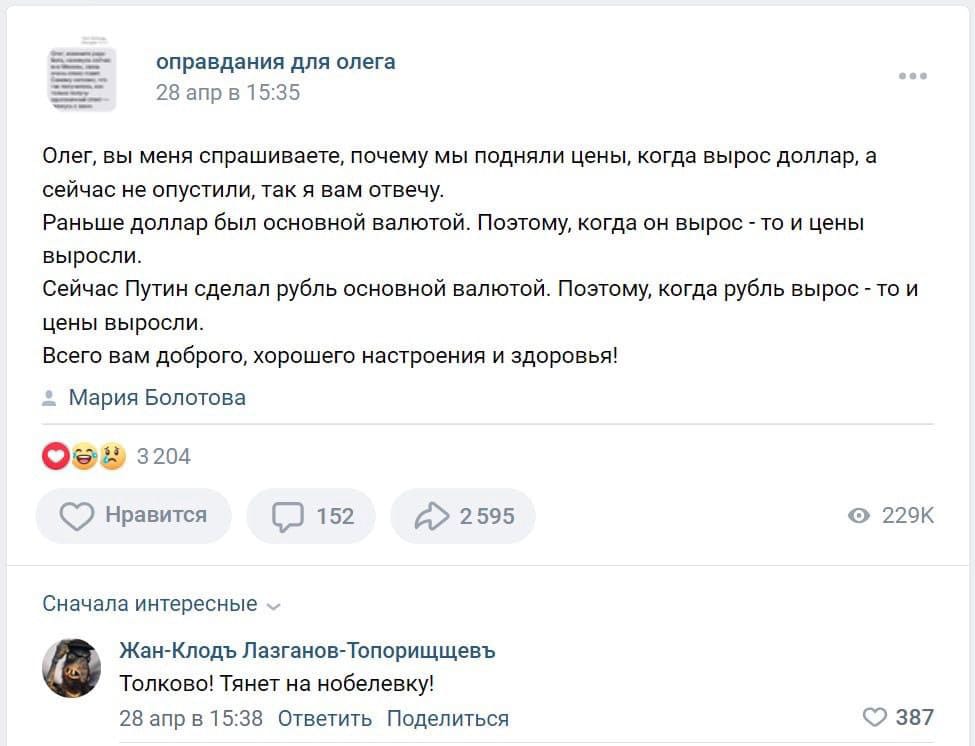Viewport: 975px width, 746px height.
Task: Click the laughing reaction emoji
Action: pos(84,457)
